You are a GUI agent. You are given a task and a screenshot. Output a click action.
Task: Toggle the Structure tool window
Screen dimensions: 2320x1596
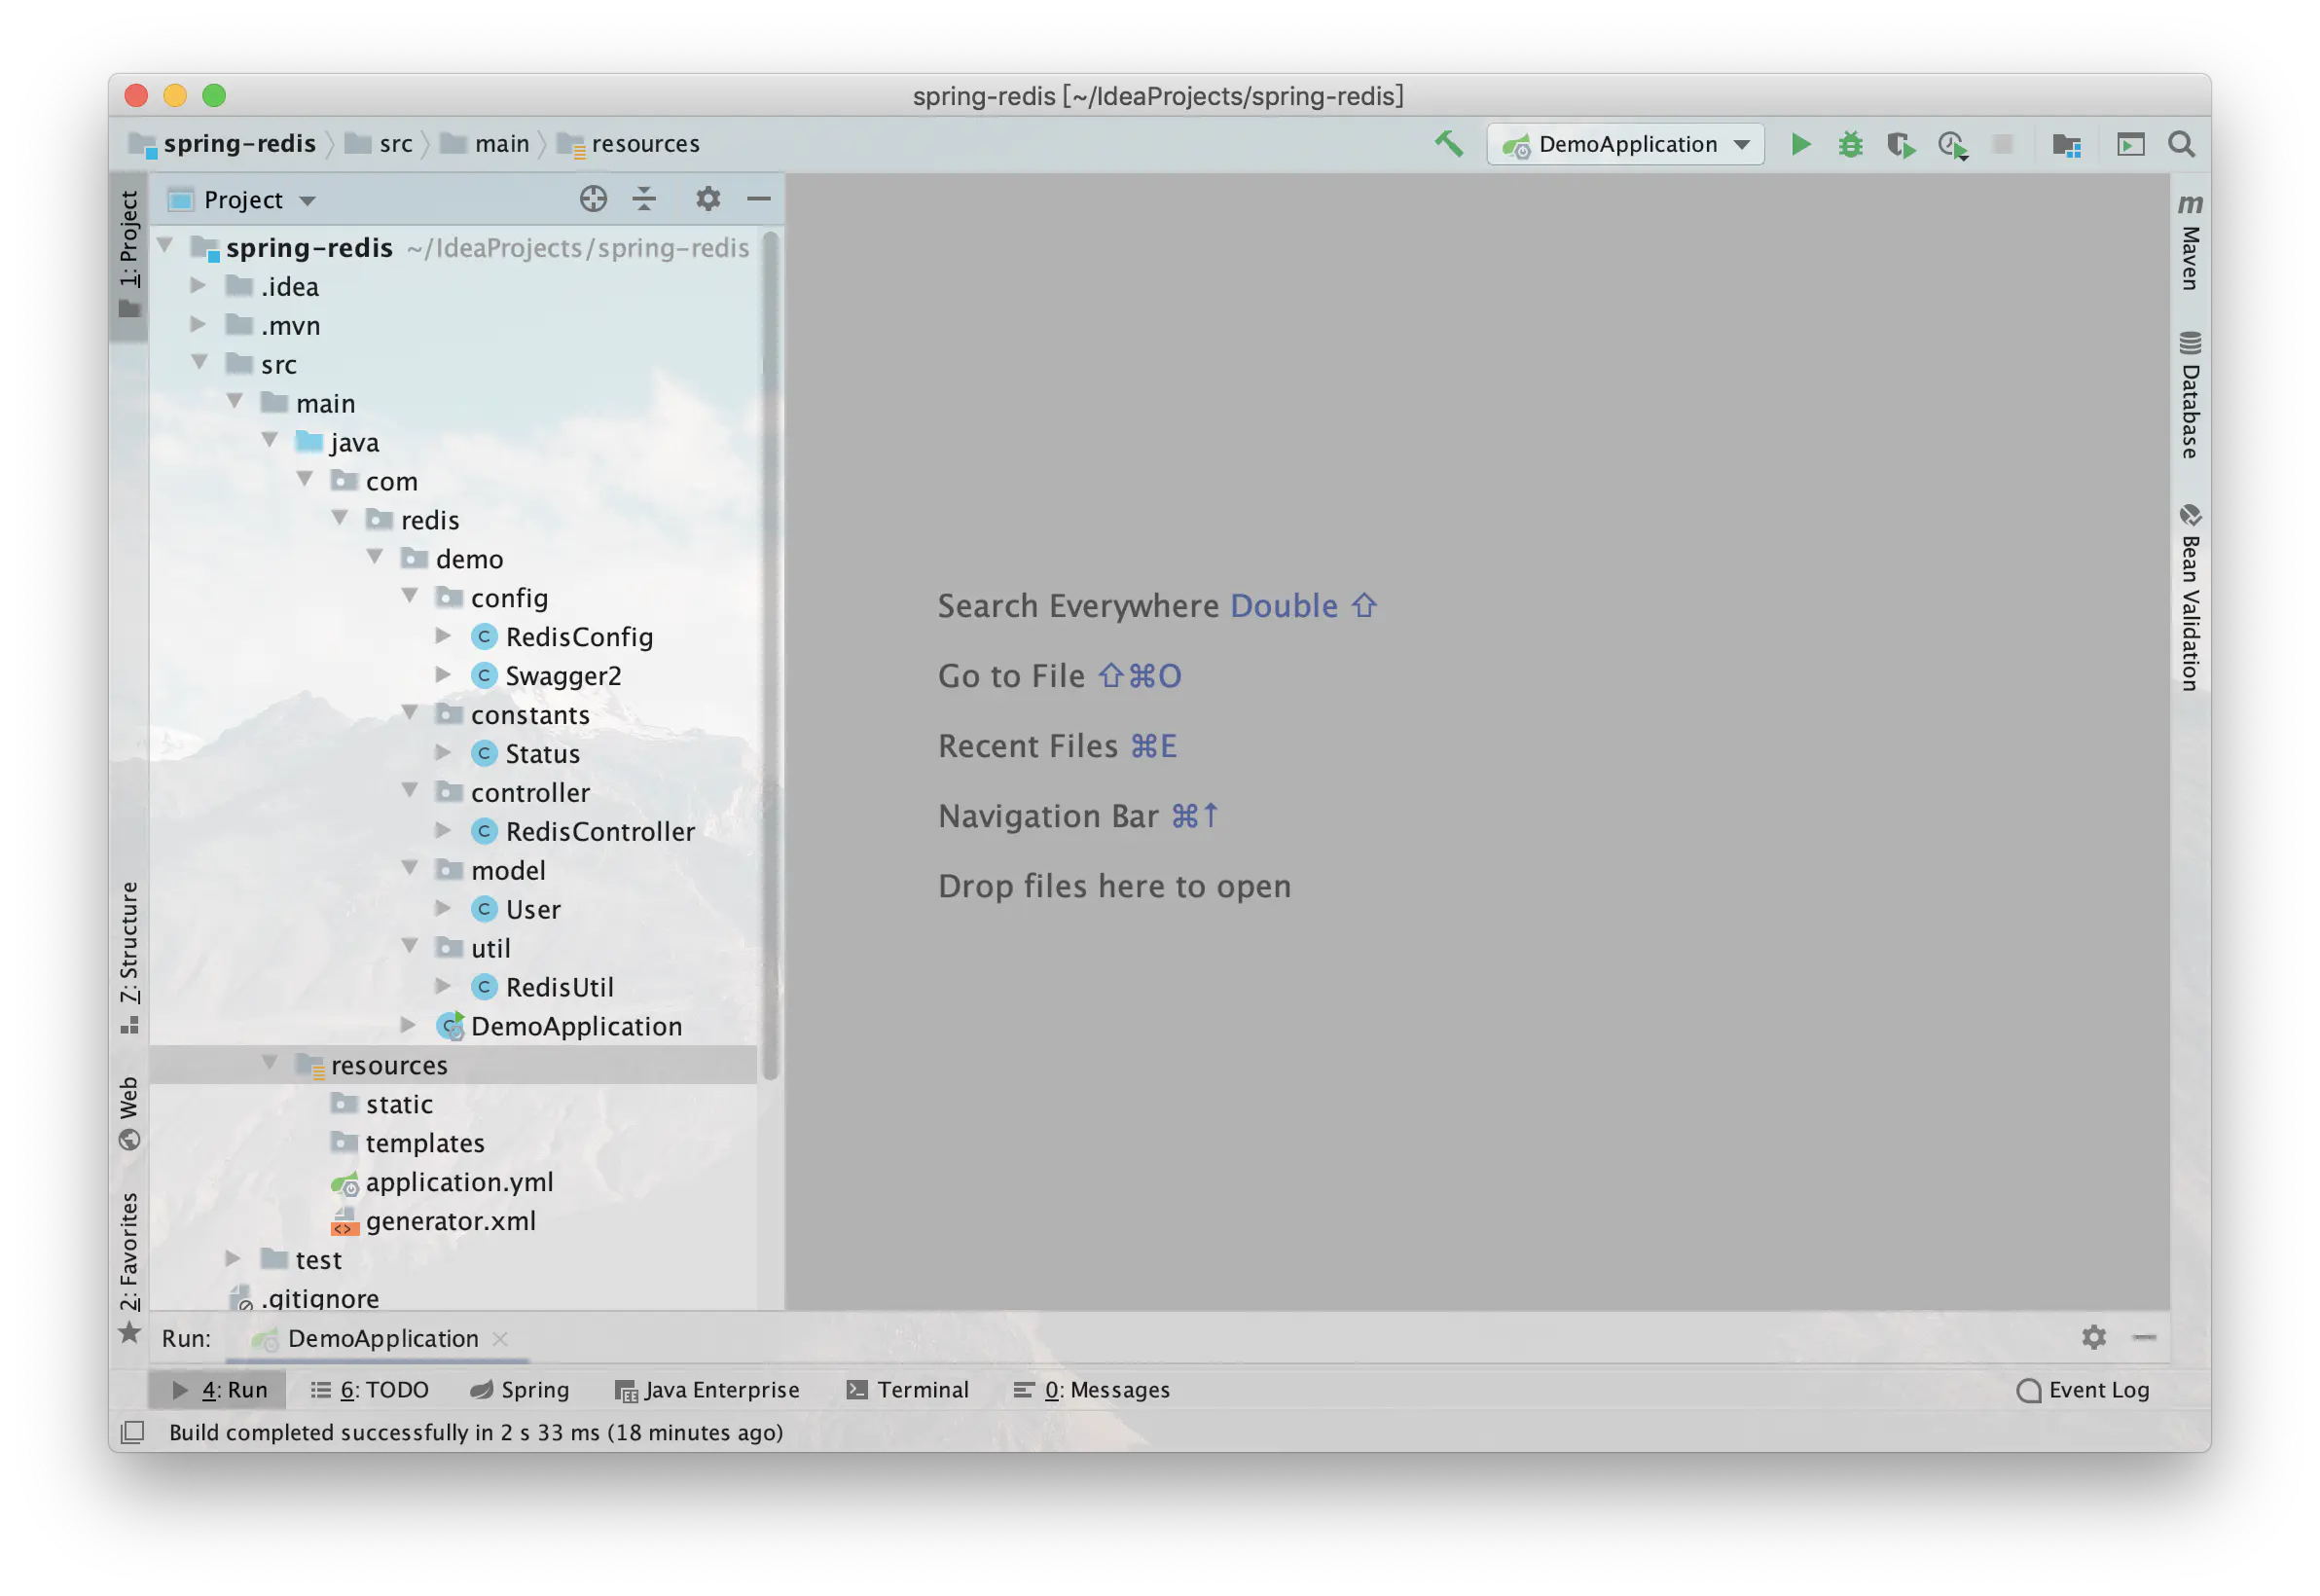pyautogui.click(x=130, y=956)
